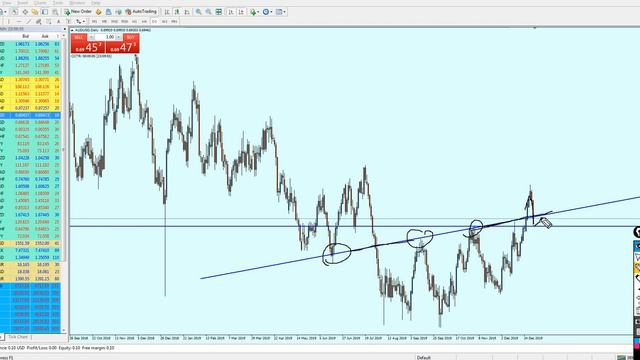
Task: Click the red SELL button
Action: coord(79,37)
